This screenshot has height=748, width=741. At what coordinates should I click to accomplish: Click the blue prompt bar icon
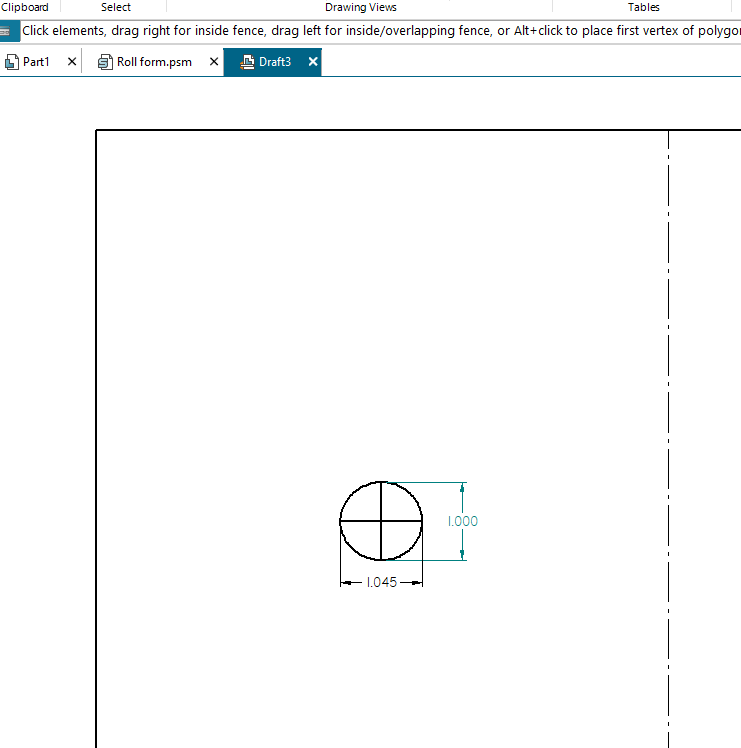[x=9, y=31]
